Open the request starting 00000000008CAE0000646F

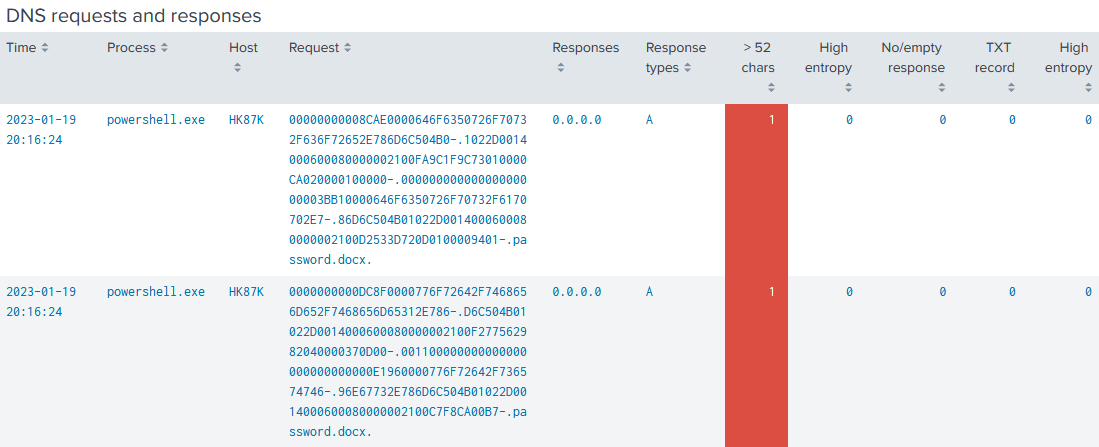408,189
